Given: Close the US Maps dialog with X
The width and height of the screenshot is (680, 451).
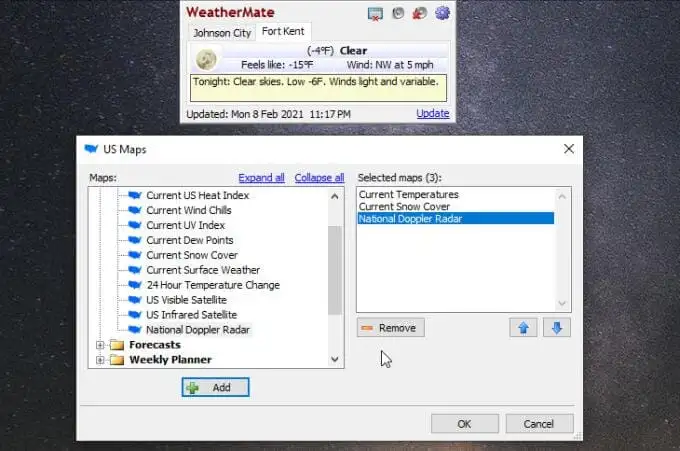Looking at the screenshot, I should tap(569, 149).
